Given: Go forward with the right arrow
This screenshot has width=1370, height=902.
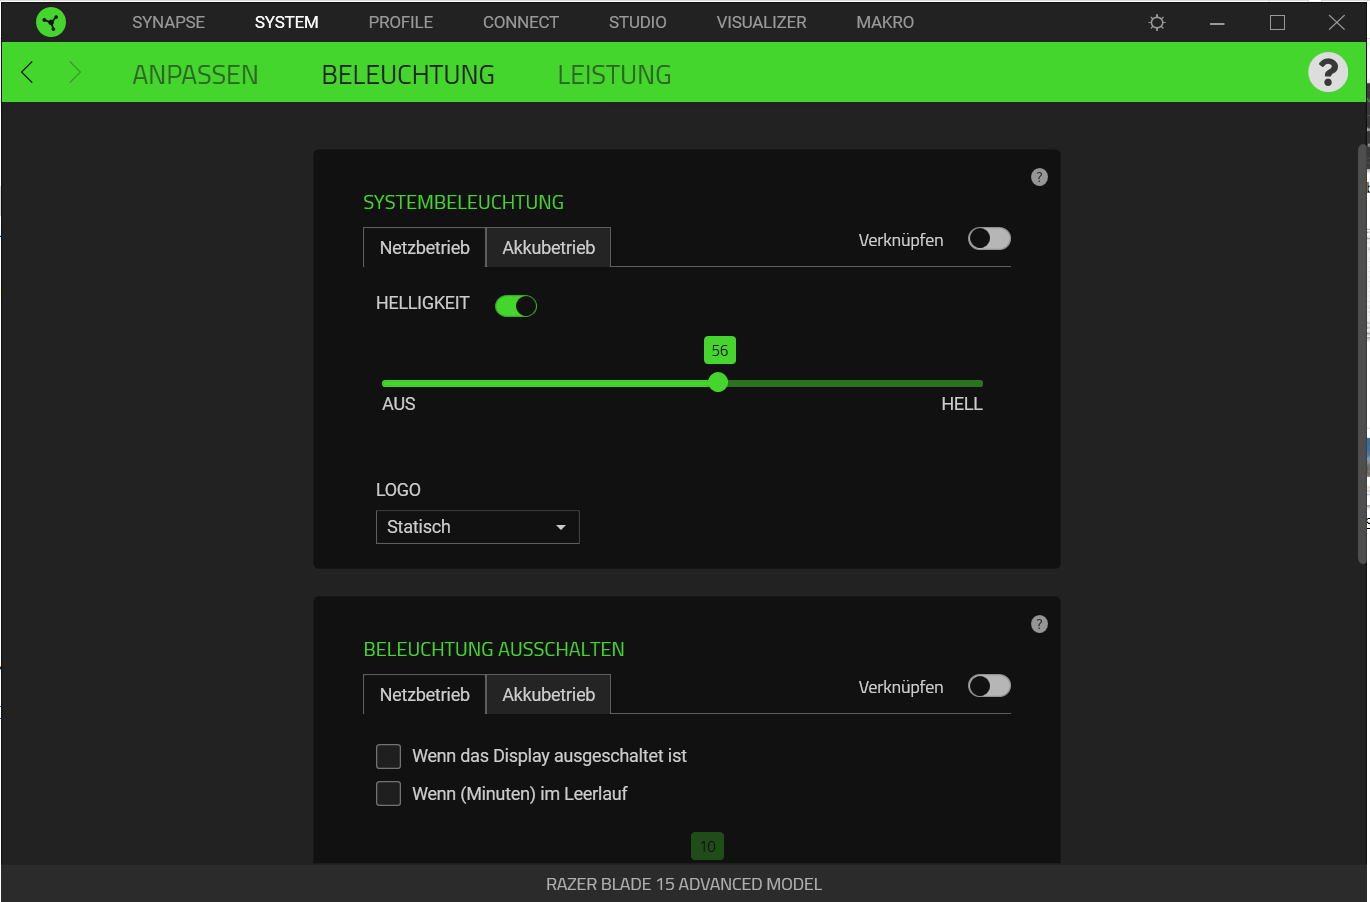Looking at the screenshot, I should point(75,72).
